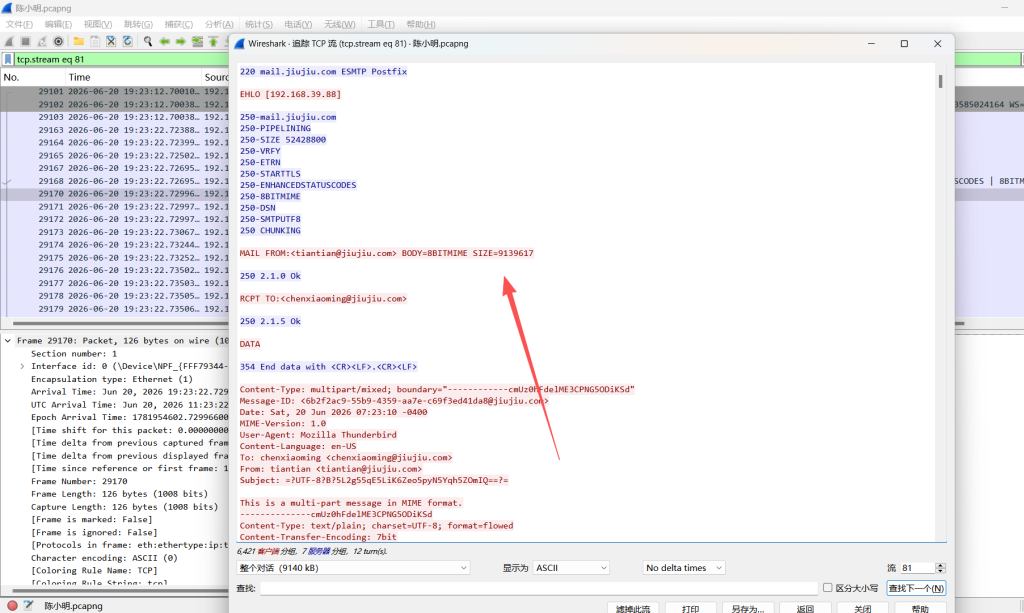This screenshot has height=613, width=1024.
Task: Enable the 区分大小写 case-sensitive checkbox
Action: coord(827,588)
